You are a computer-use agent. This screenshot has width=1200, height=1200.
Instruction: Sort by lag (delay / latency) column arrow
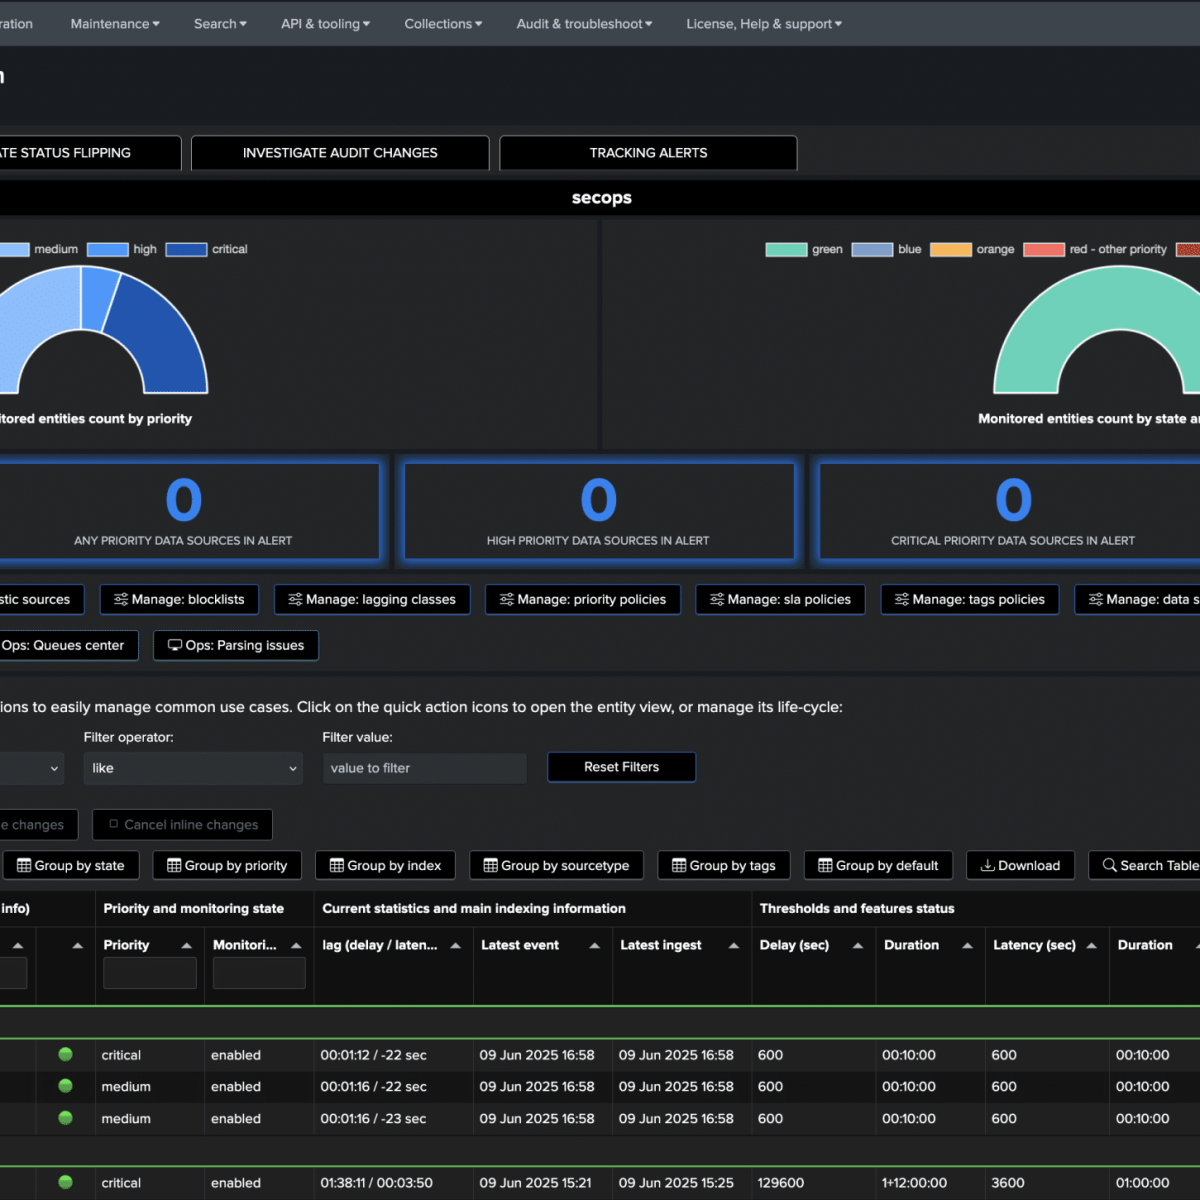coord(455,946)
